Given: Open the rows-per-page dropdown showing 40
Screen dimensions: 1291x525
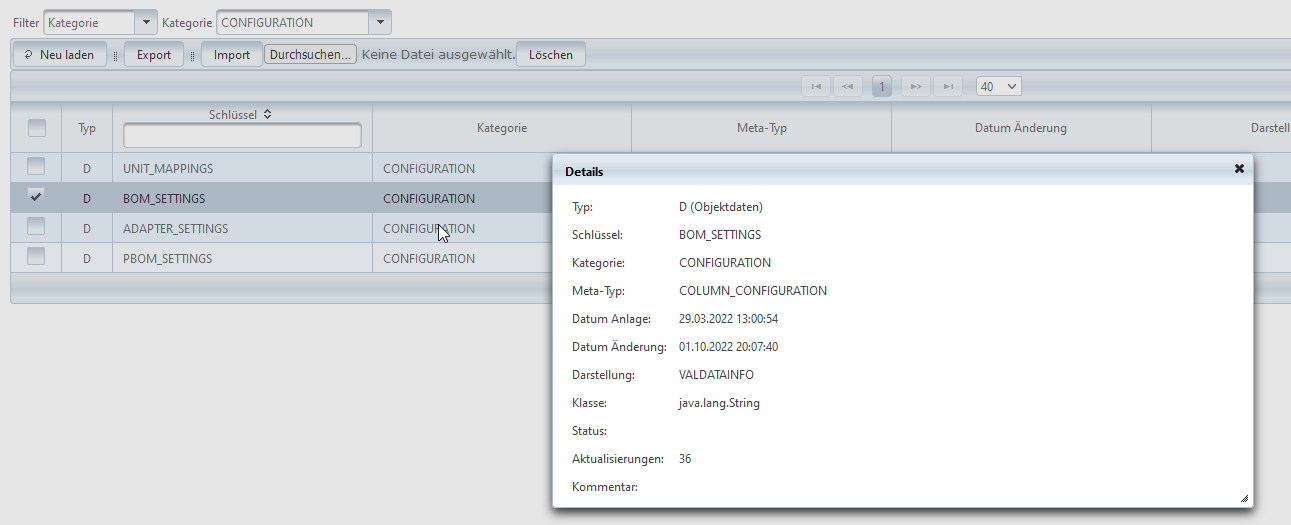Looking at the screenshot, I should click(x=999, y=87).
